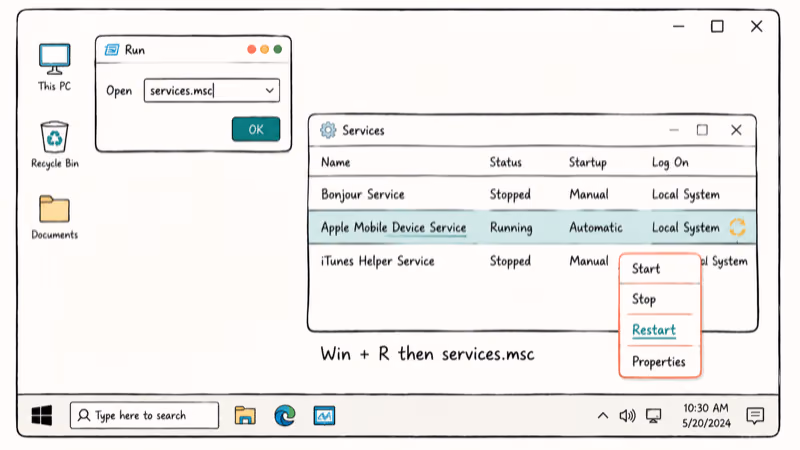Select the Bonjour Service row
Screen dimensions: 800x450
tap(532, 194)
